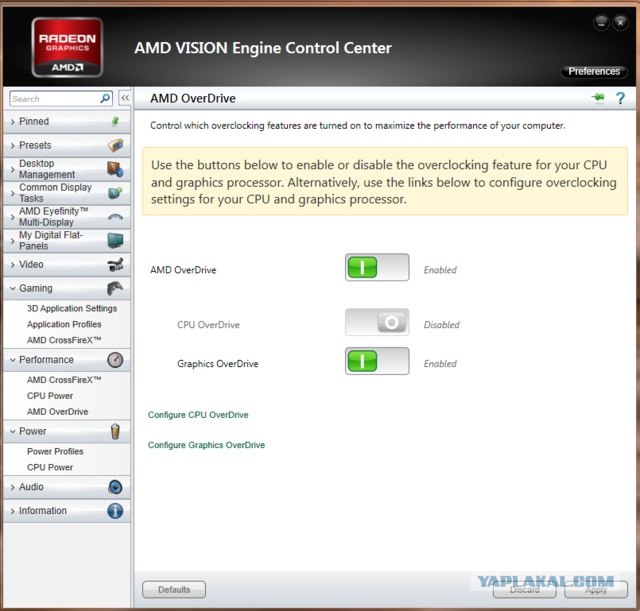Click the Discard button
This screenshot has width=640, height=611.
tap(524, 590)
